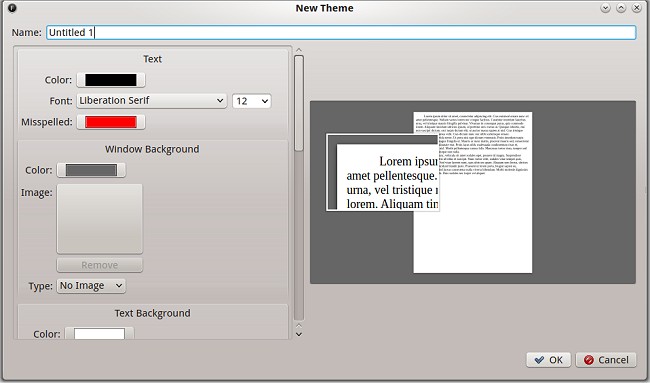Minimize the New Theme dialog
This screenshot has height=383, width=650.
point(605,8)
